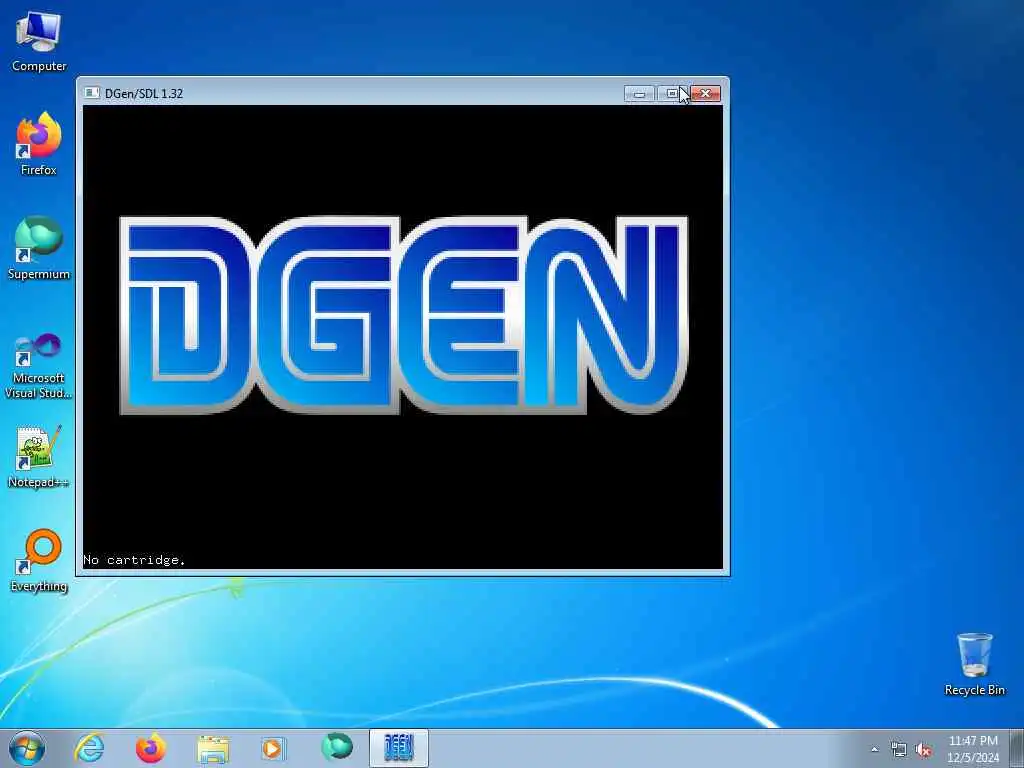Click the "No cartridge." status message

coord(135,560)
